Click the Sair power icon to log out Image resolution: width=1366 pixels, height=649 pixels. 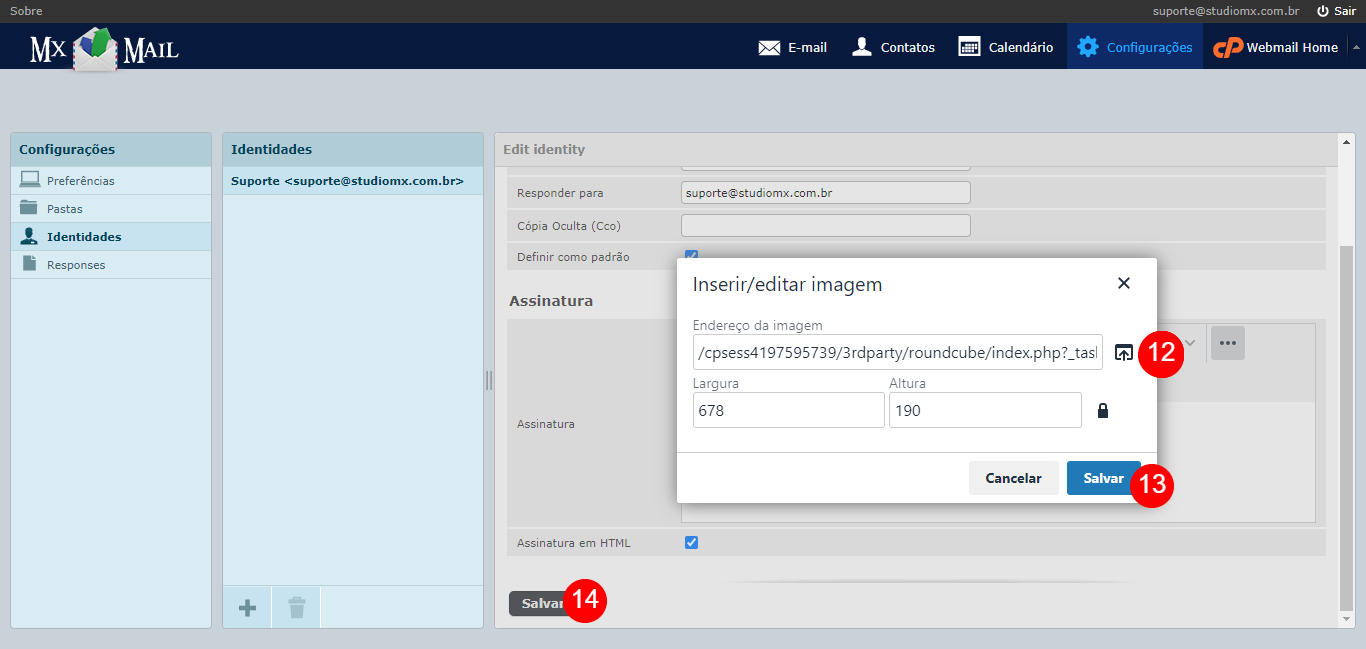tap(1322, 10)
